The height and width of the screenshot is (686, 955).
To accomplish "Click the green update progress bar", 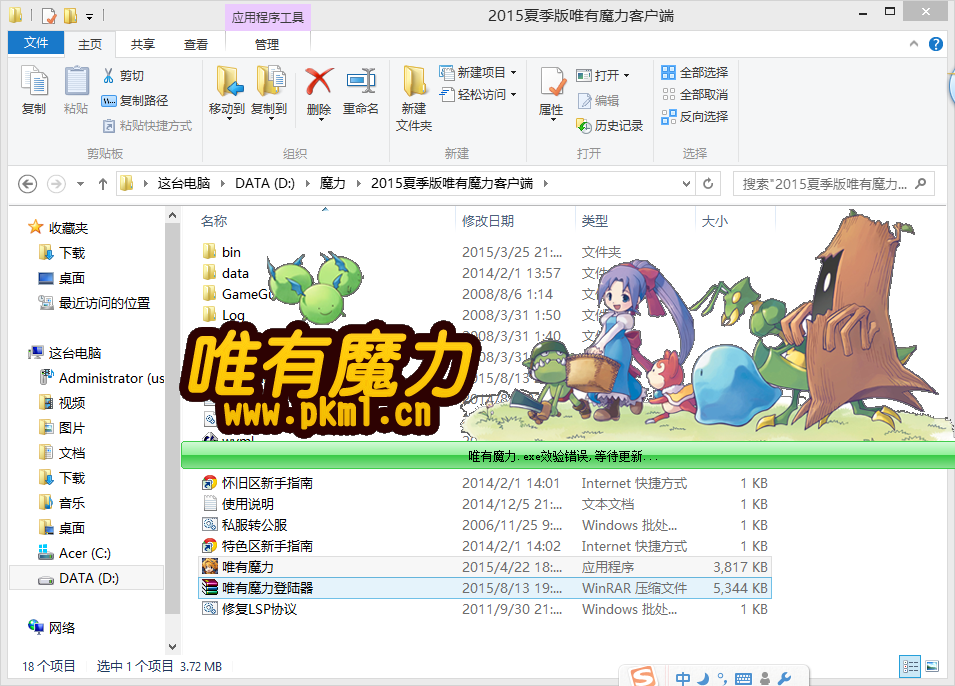I will tap(568, 456).
